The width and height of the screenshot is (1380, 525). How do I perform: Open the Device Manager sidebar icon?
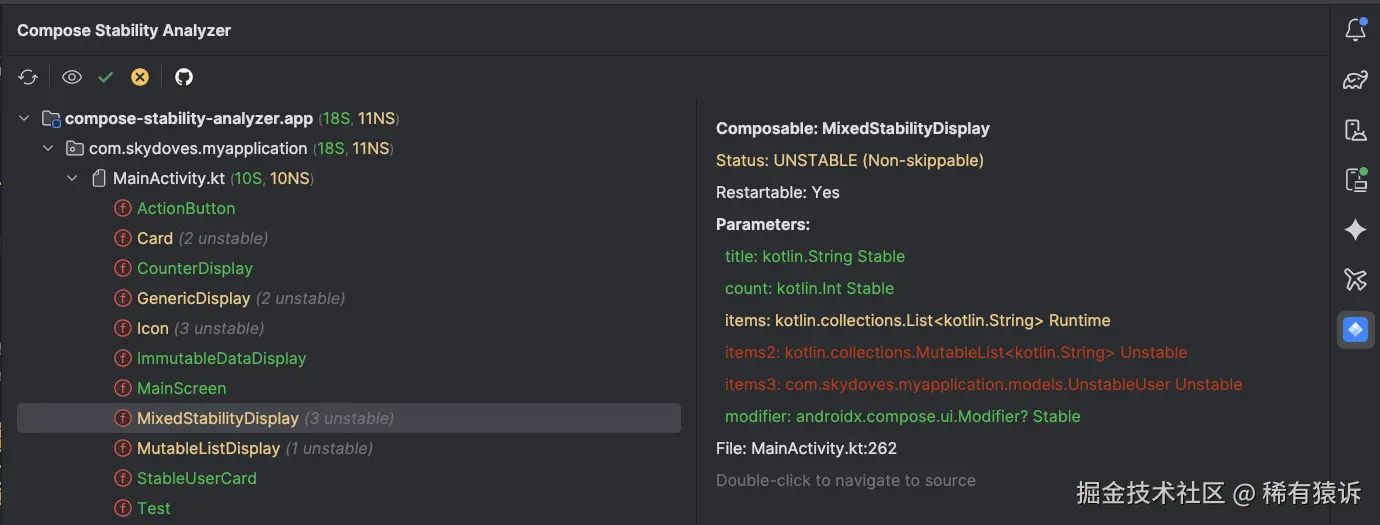click(x=1355, y=130)
